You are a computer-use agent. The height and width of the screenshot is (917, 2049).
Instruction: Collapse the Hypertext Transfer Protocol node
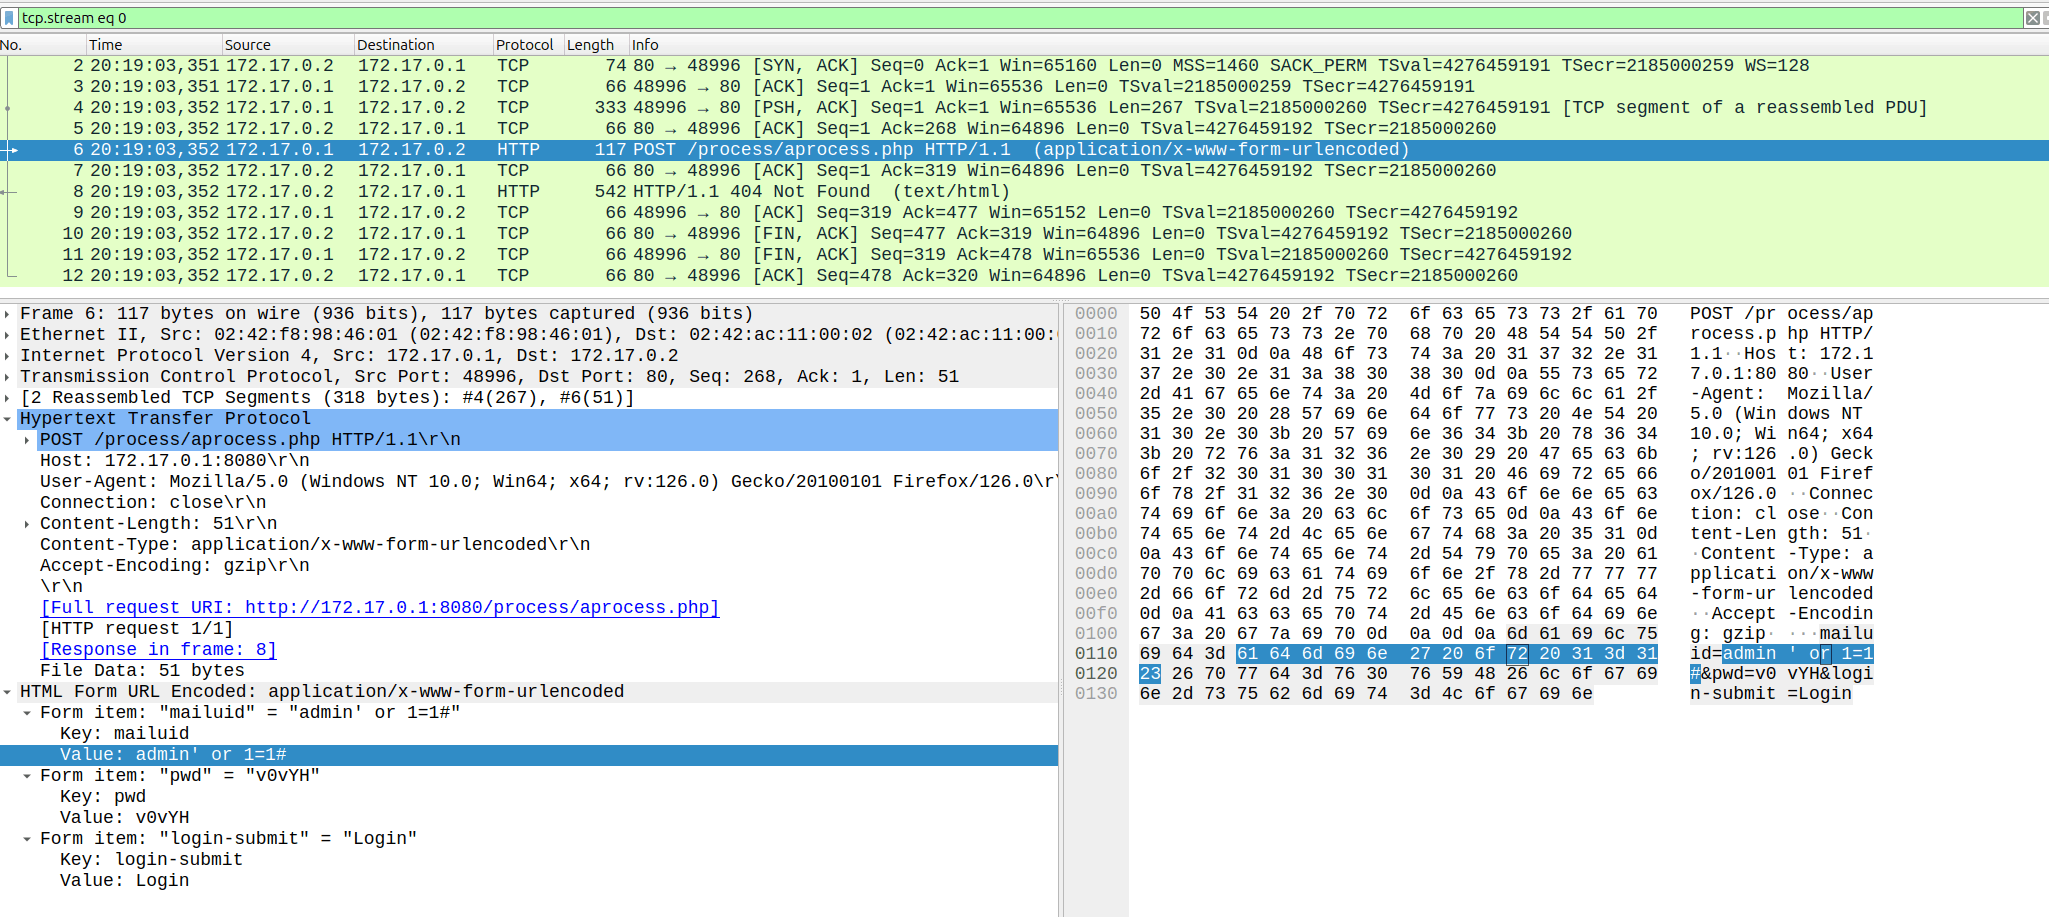(x=8, y=419)
